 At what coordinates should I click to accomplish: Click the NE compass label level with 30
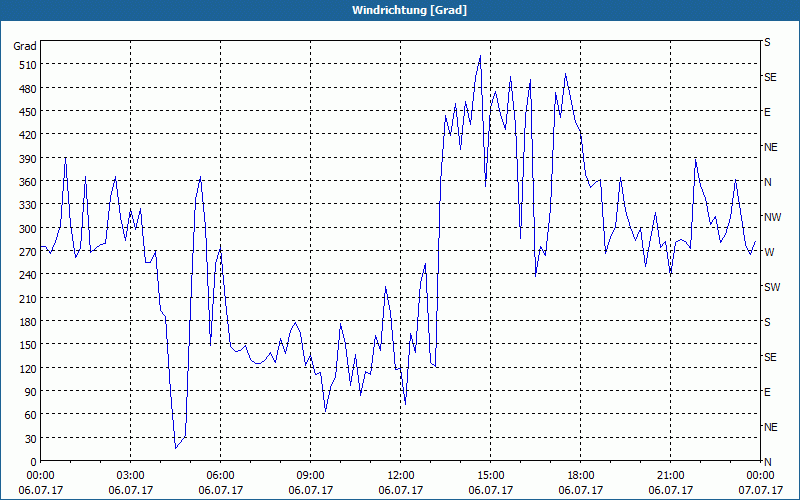[771, 427]
